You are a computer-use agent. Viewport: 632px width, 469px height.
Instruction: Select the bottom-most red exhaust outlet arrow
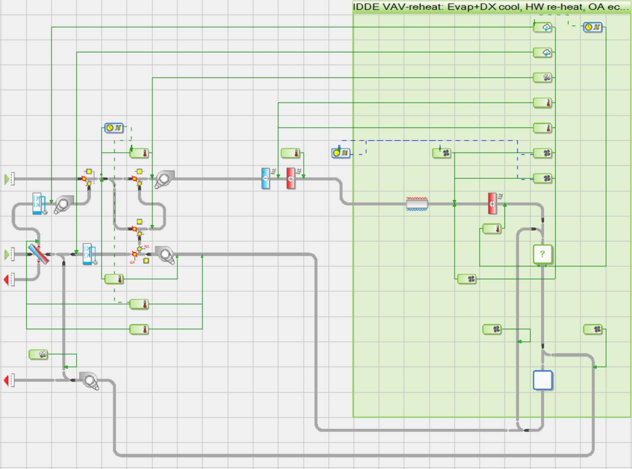click(10, 380)
